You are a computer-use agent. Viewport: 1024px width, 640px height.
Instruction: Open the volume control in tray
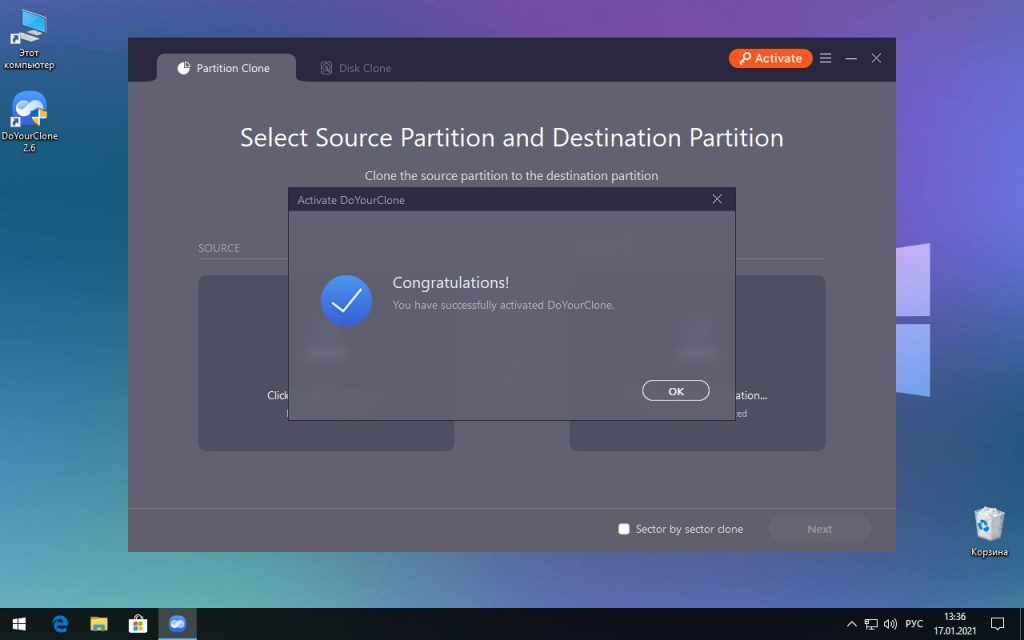890,624
